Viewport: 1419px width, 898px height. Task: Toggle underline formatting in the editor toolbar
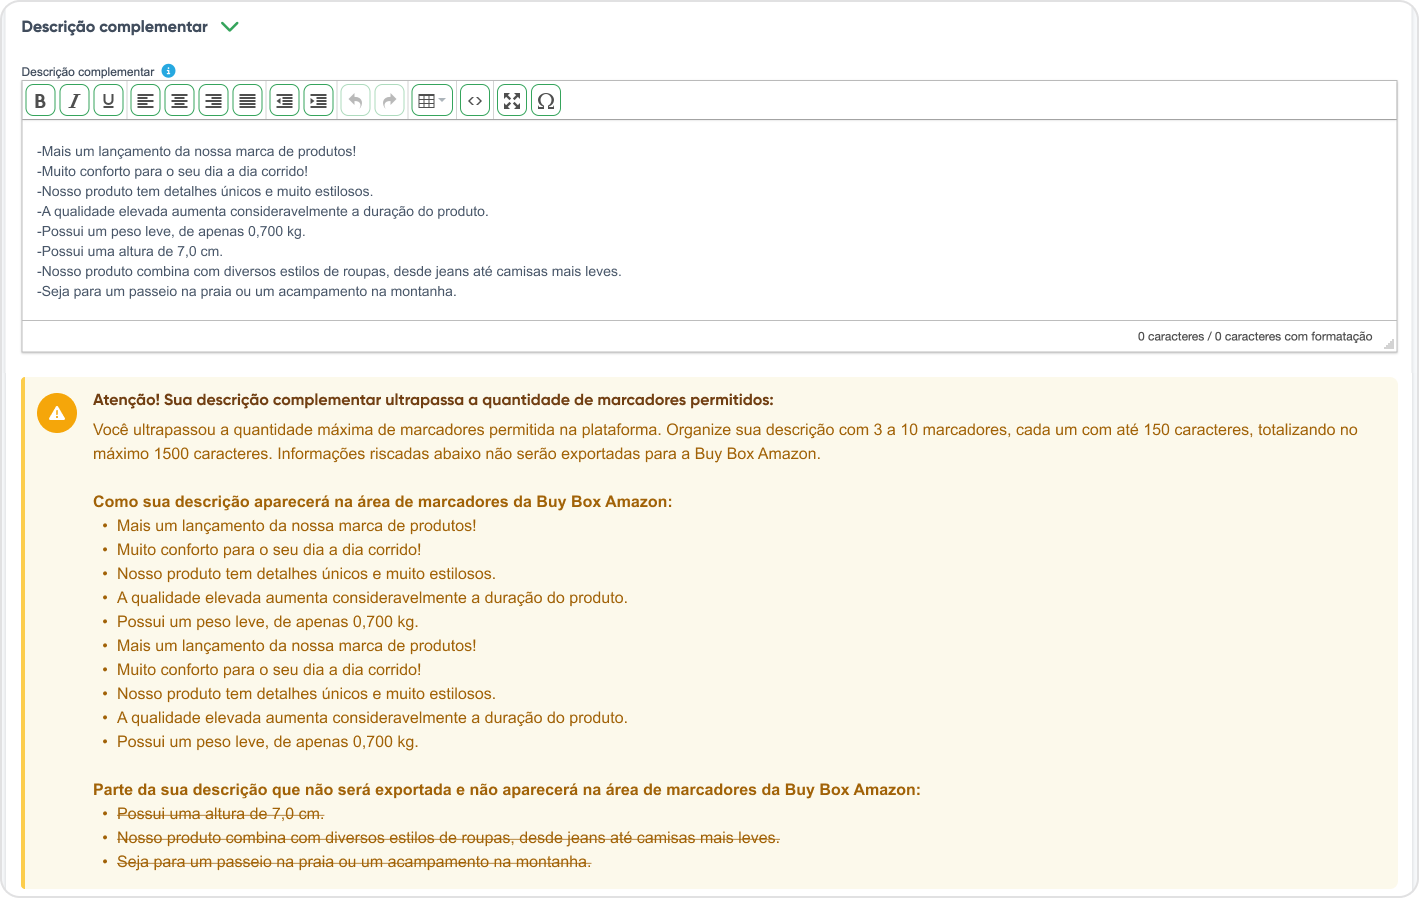coord(108,101)
